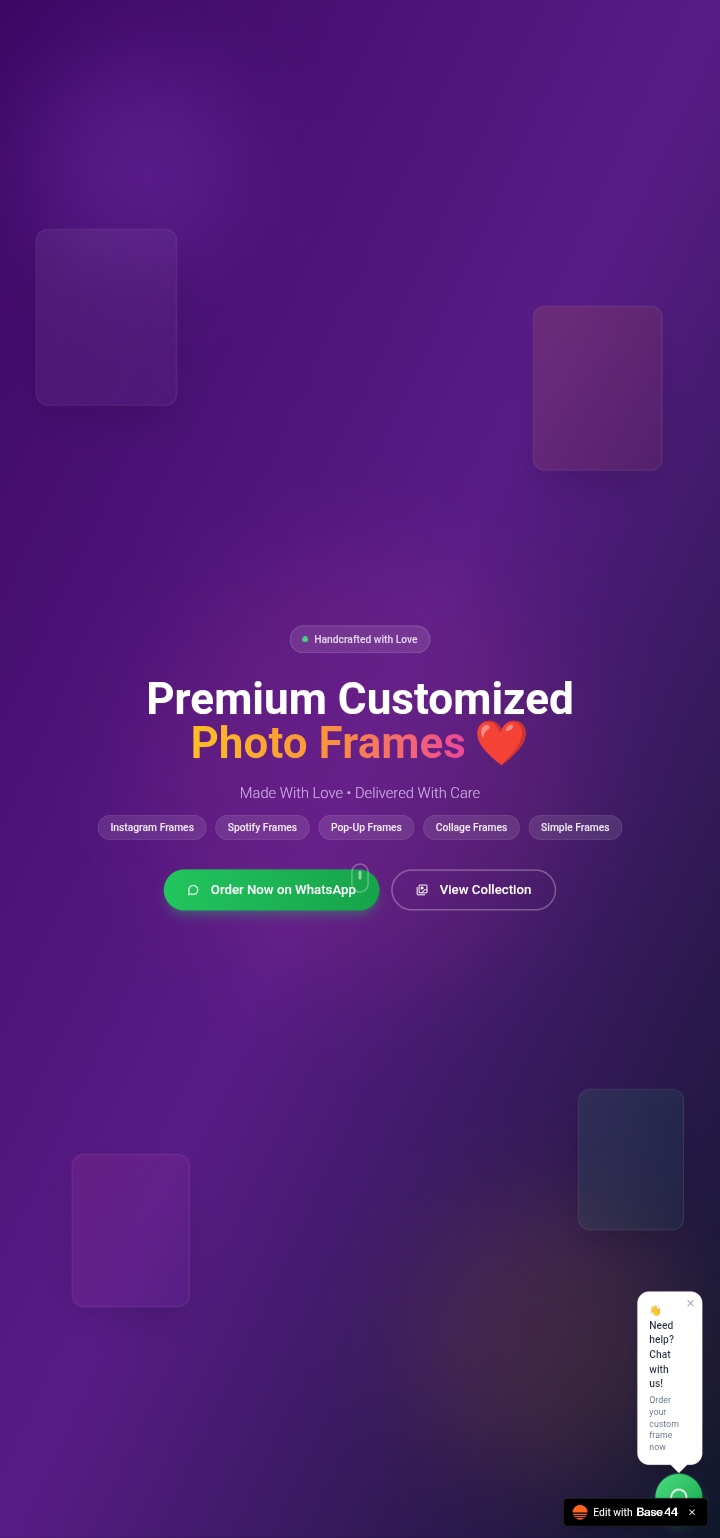
Task: Choose the Pop-Up Frames tag
Action: coord(366,827)
